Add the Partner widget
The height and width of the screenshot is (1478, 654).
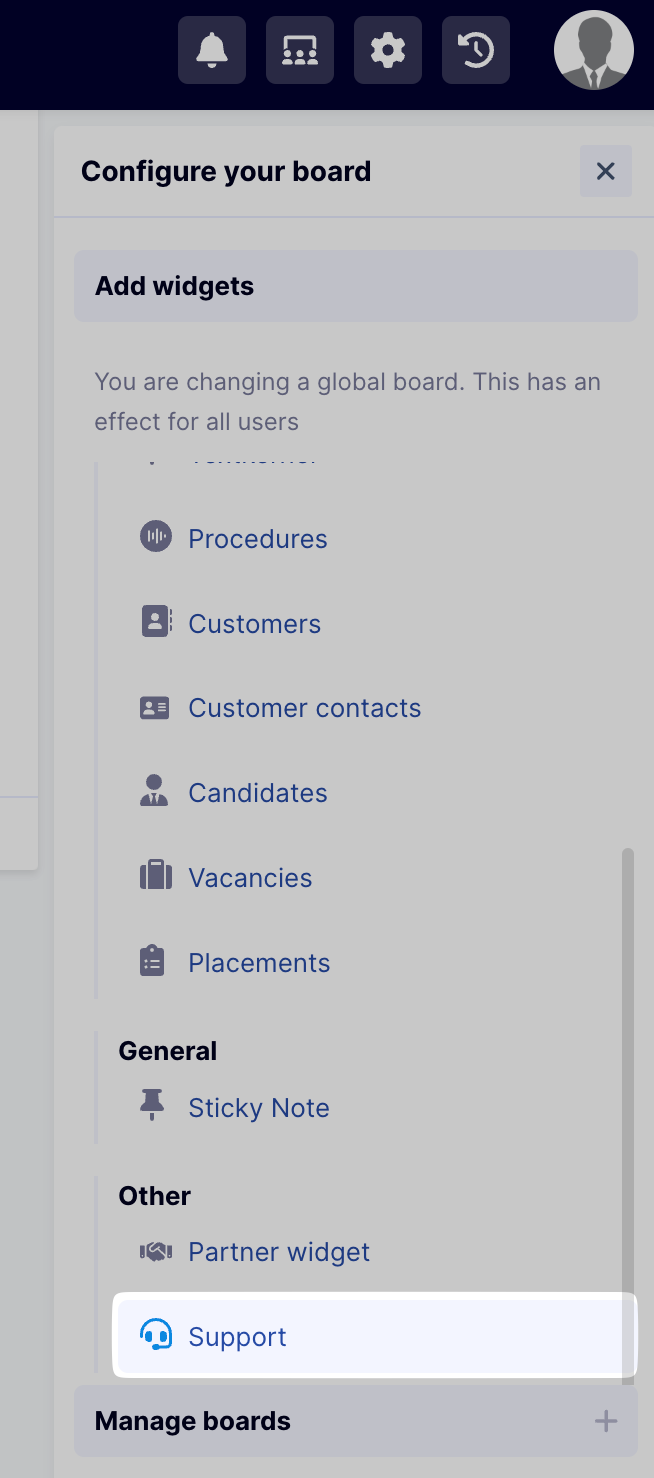[x=279, y=1252]
